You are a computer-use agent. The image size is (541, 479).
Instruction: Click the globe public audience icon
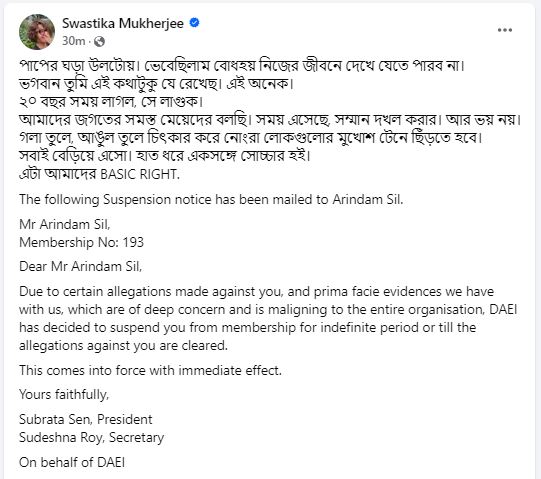tap(99, 41)
